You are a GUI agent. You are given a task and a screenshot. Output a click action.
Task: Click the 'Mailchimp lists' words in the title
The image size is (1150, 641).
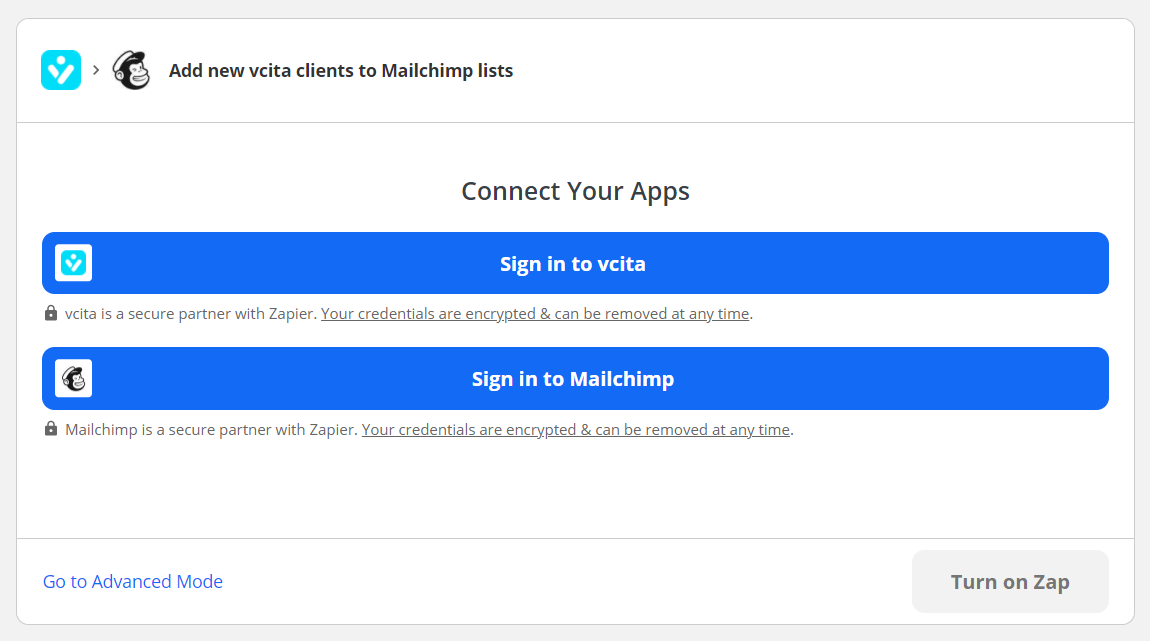(x=447, y=70)
